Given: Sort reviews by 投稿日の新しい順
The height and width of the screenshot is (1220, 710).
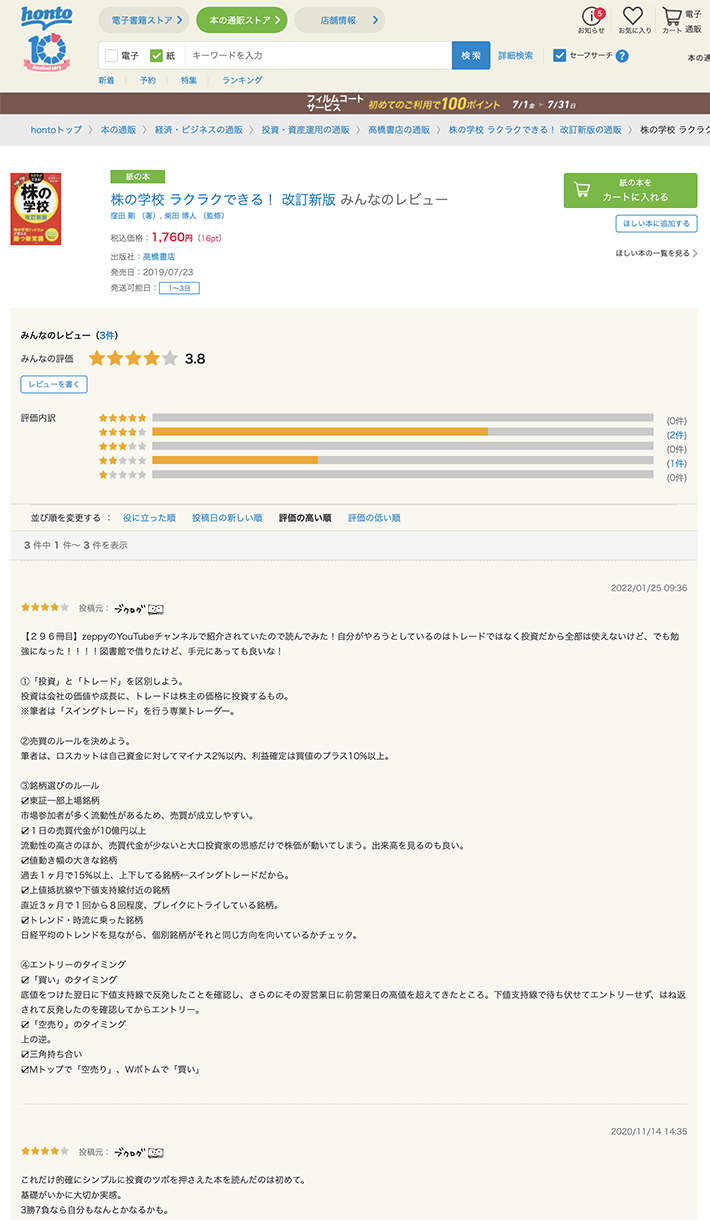Looking at the screenshot, I should (x=227, y=518).
